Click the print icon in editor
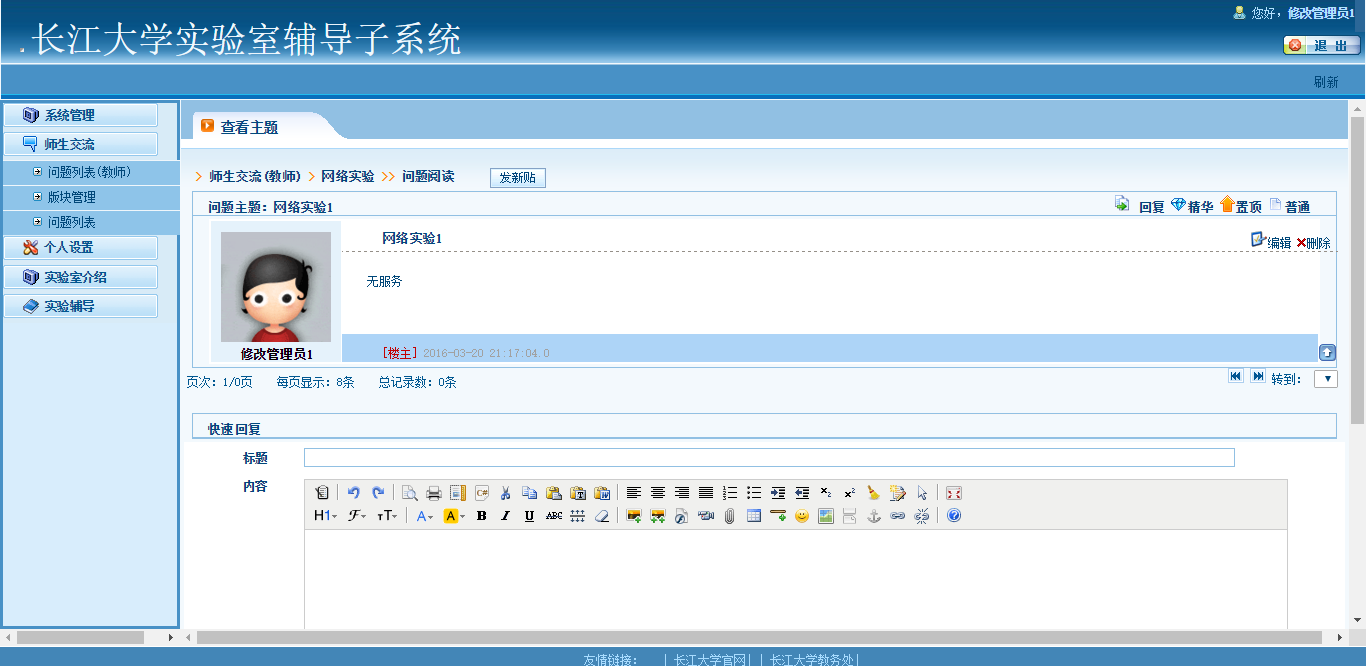The height and width of the screenshot is (671, 1366). pyautogui.click(x=434, y=493)
